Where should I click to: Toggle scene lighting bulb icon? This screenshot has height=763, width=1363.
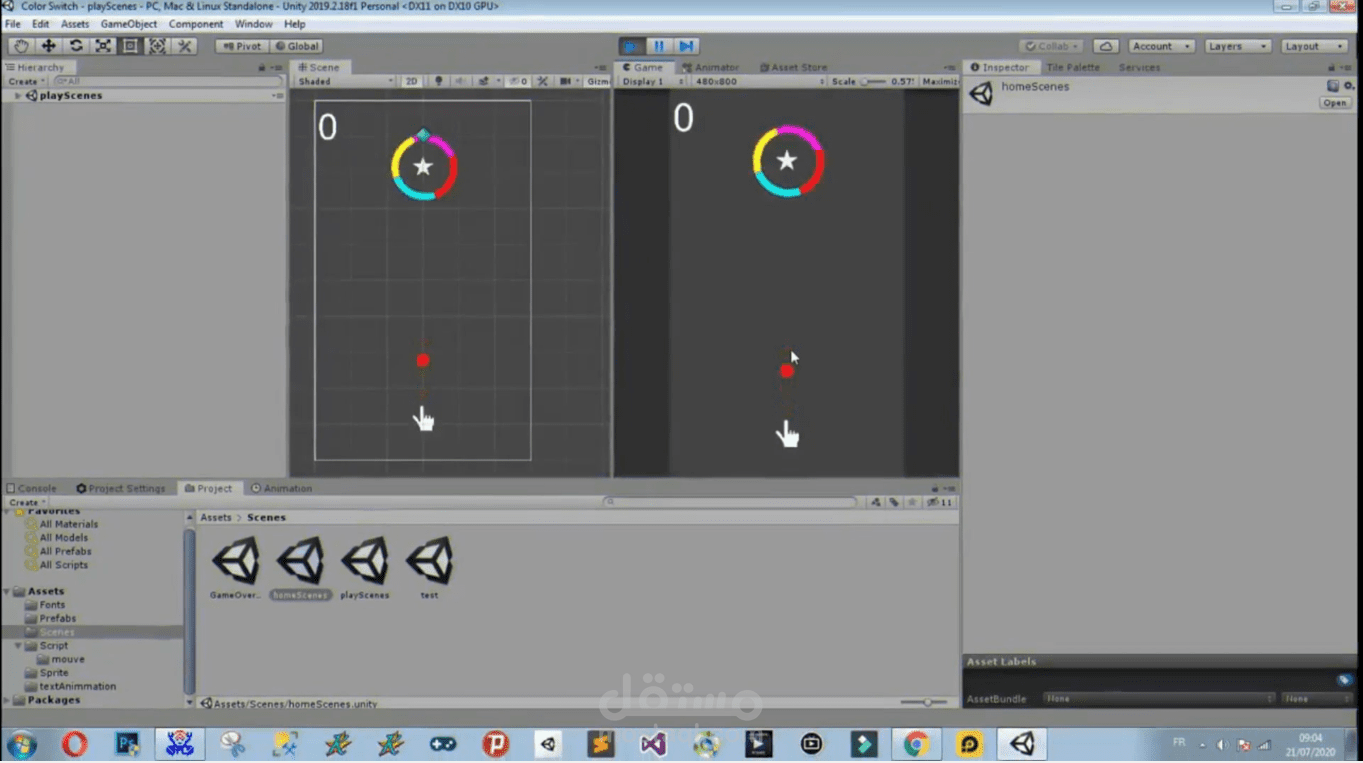pos(438,81)
